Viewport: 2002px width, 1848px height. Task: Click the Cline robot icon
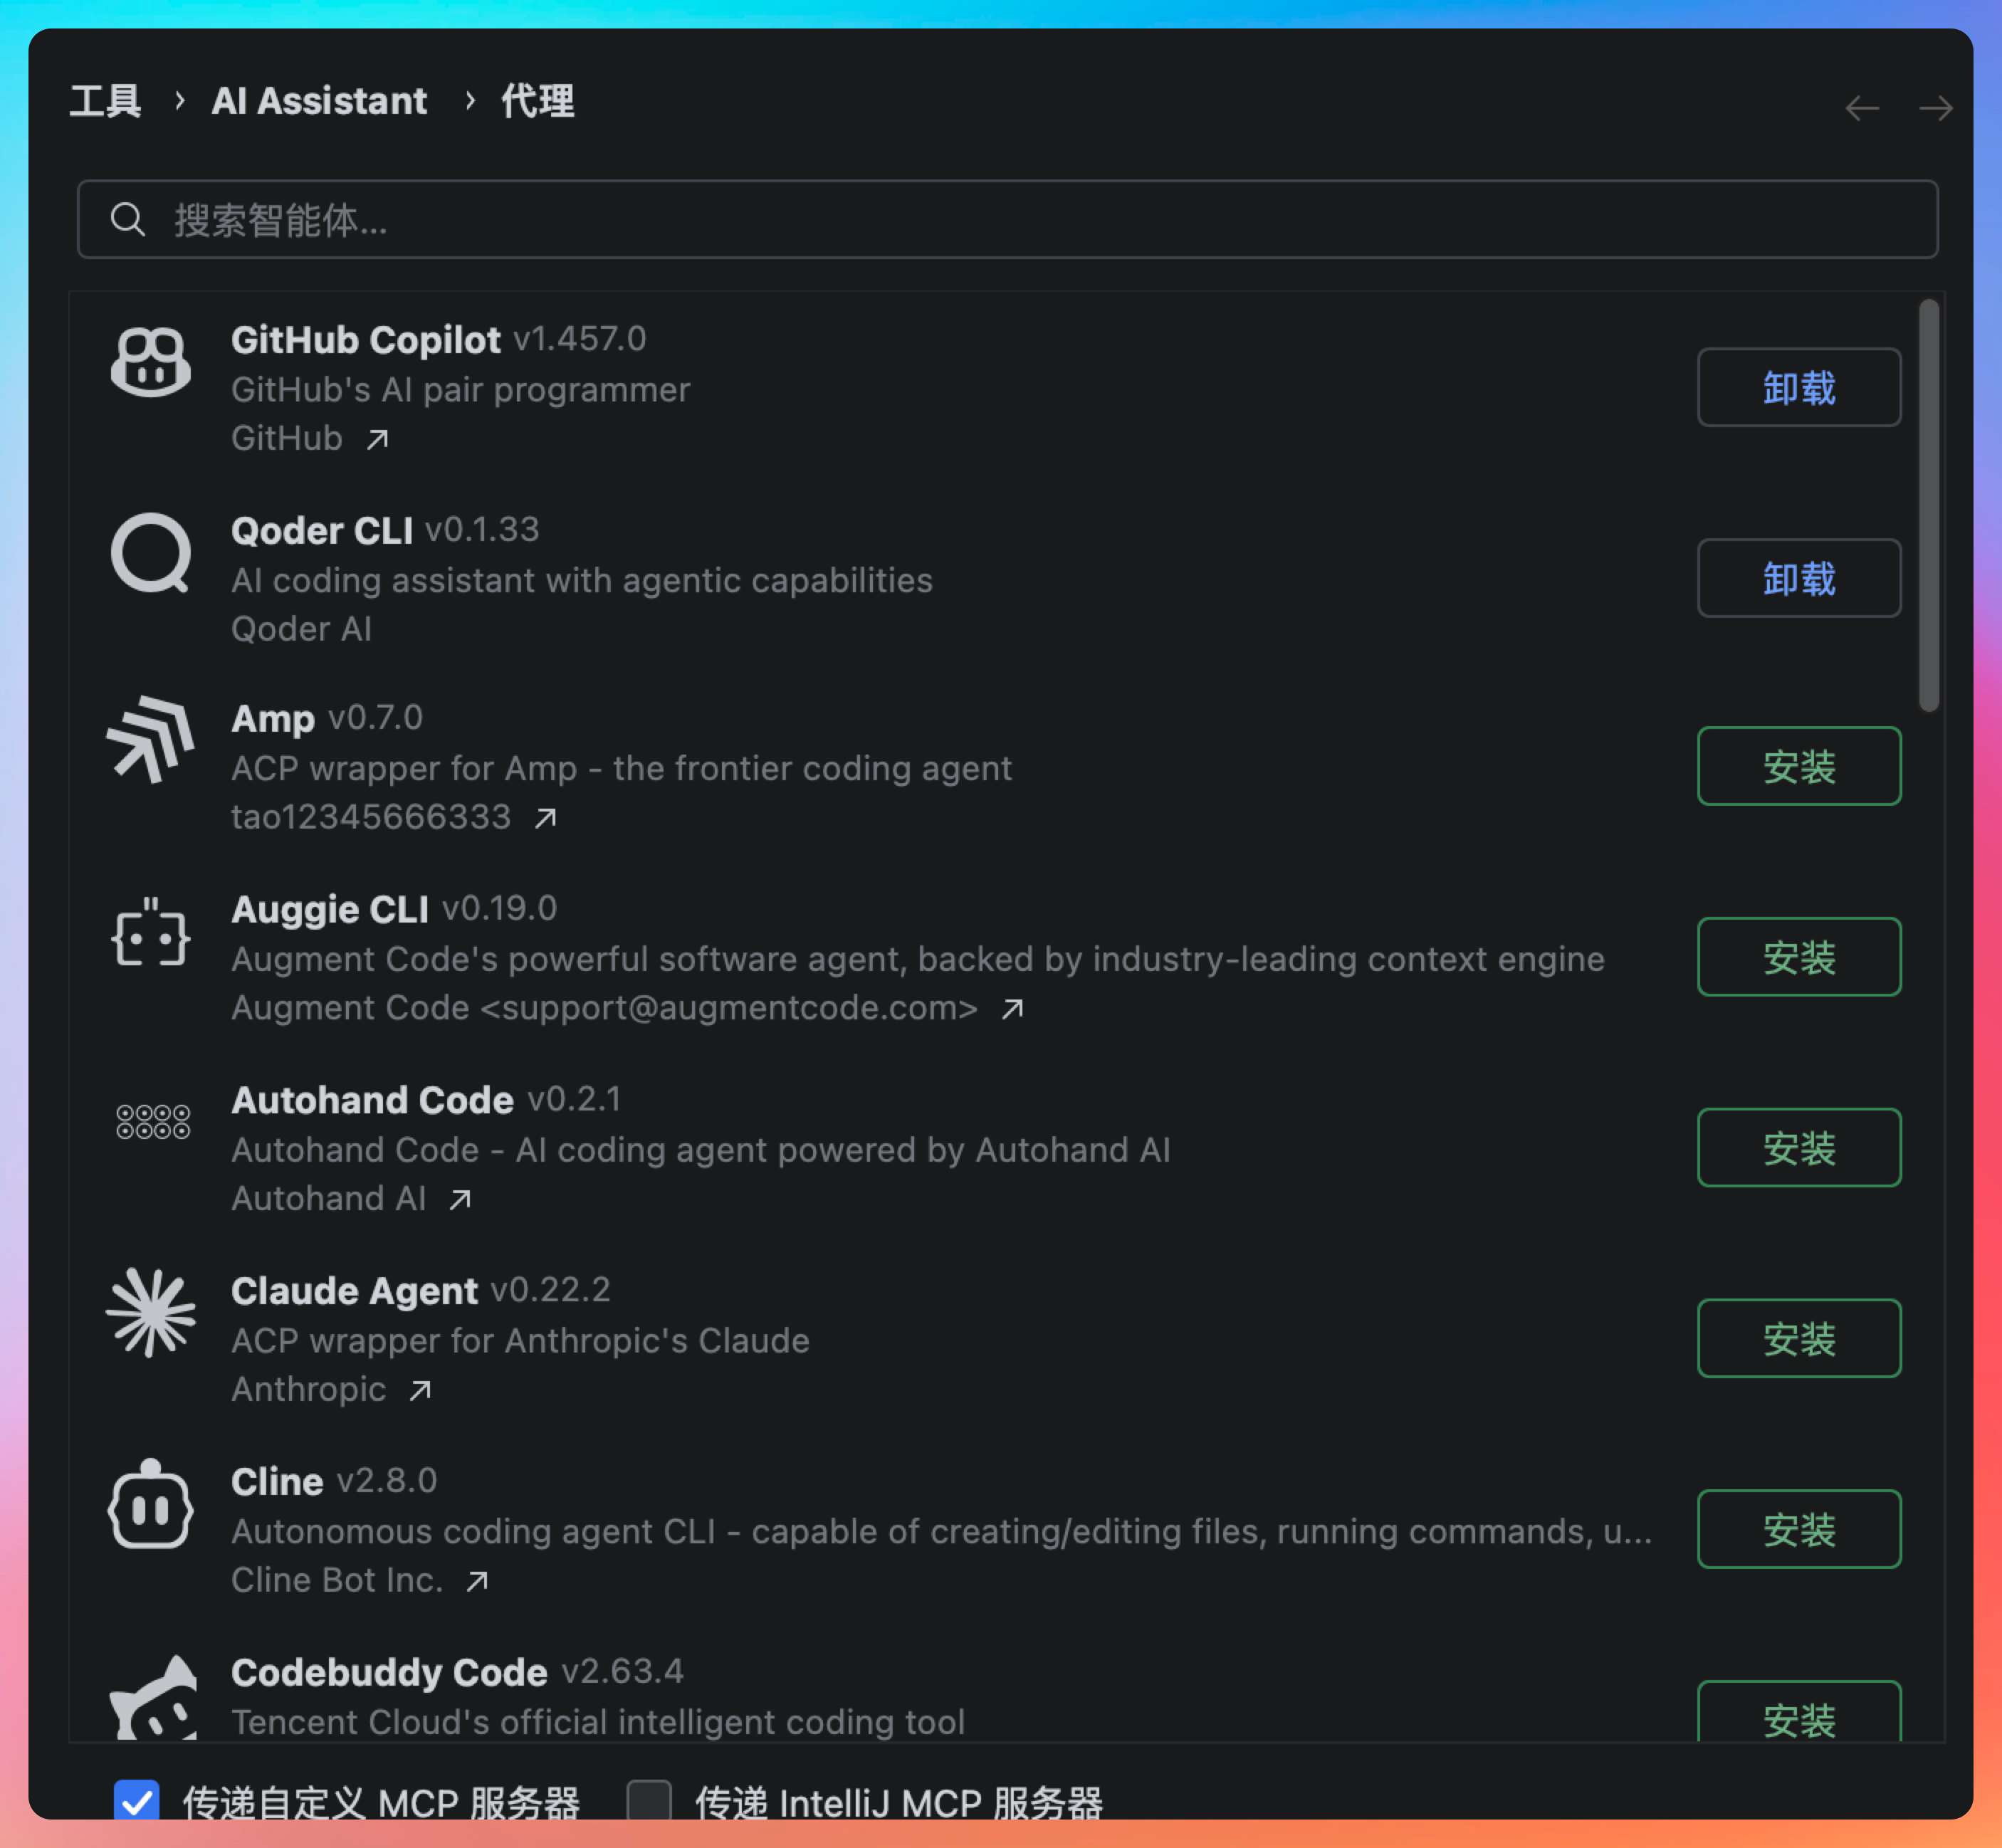(x=150, y=1505)
